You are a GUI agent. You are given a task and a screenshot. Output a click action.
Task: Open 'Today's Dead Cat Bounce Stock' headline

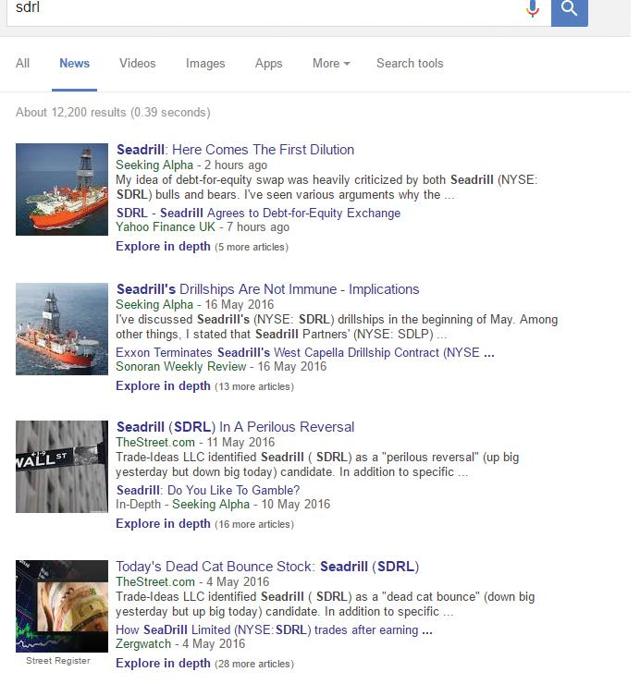(267, 566)
